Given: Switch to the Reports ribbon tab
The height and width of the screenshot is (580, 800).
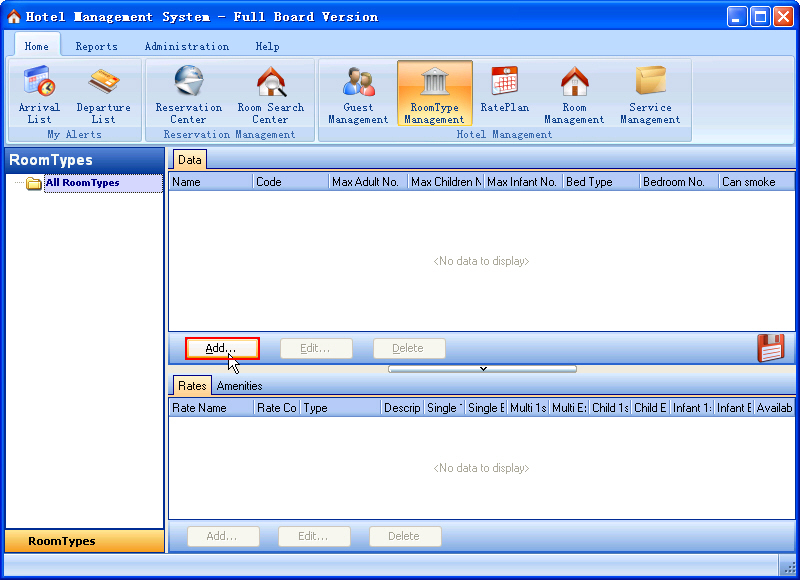Looking at the screenshot, I should point(96,46).
